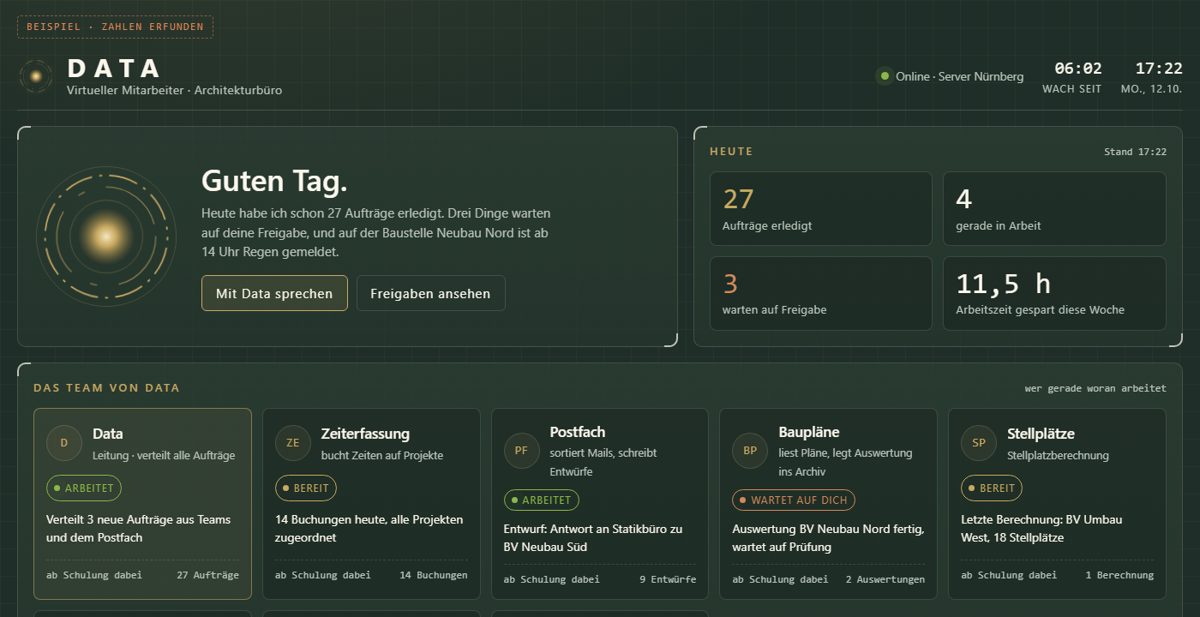Open the Baupläne card title
1200x617 pixels.
click(809, 432)
